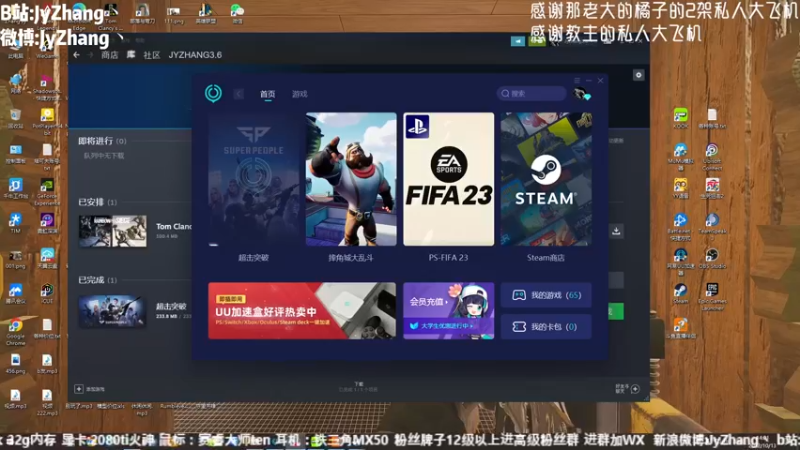Viewport: 800px width, 450px height.
Task: Open OBS Studio desktop icon
Action: [x=712, y=258]
